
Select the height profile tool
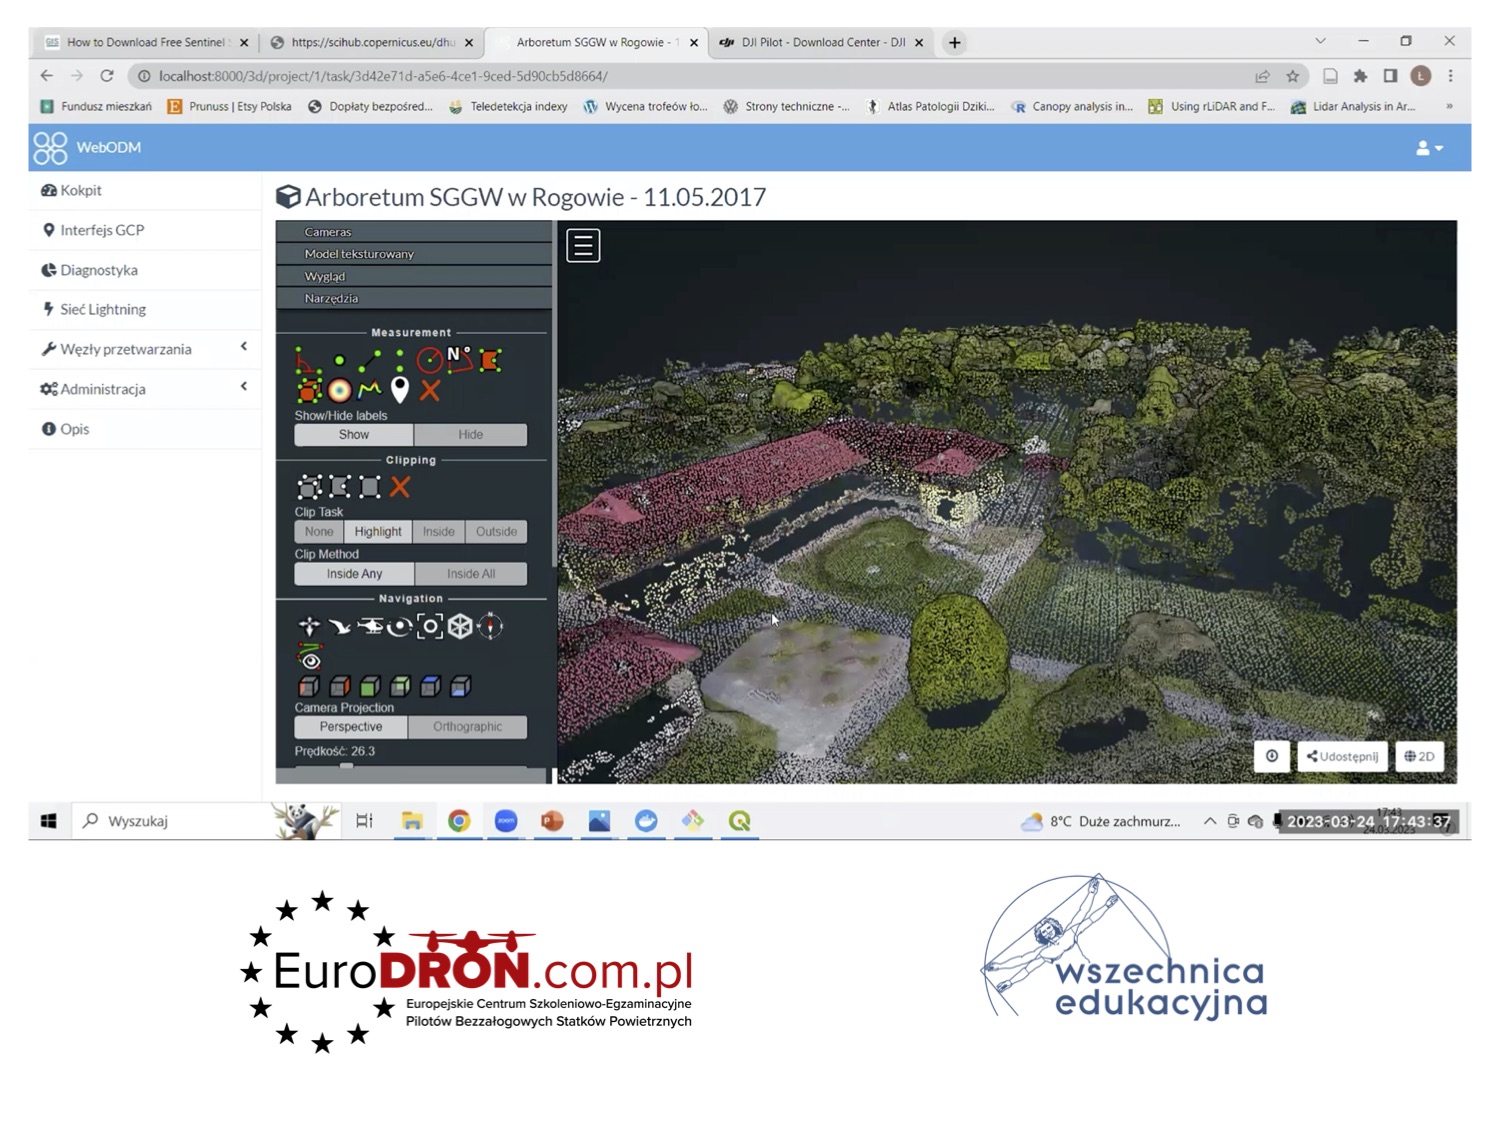(369, 390)
